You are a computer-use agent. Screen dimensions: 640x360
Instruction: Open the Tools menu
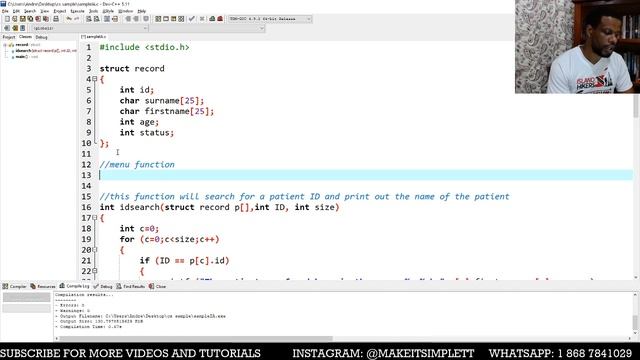coord(93,11)
